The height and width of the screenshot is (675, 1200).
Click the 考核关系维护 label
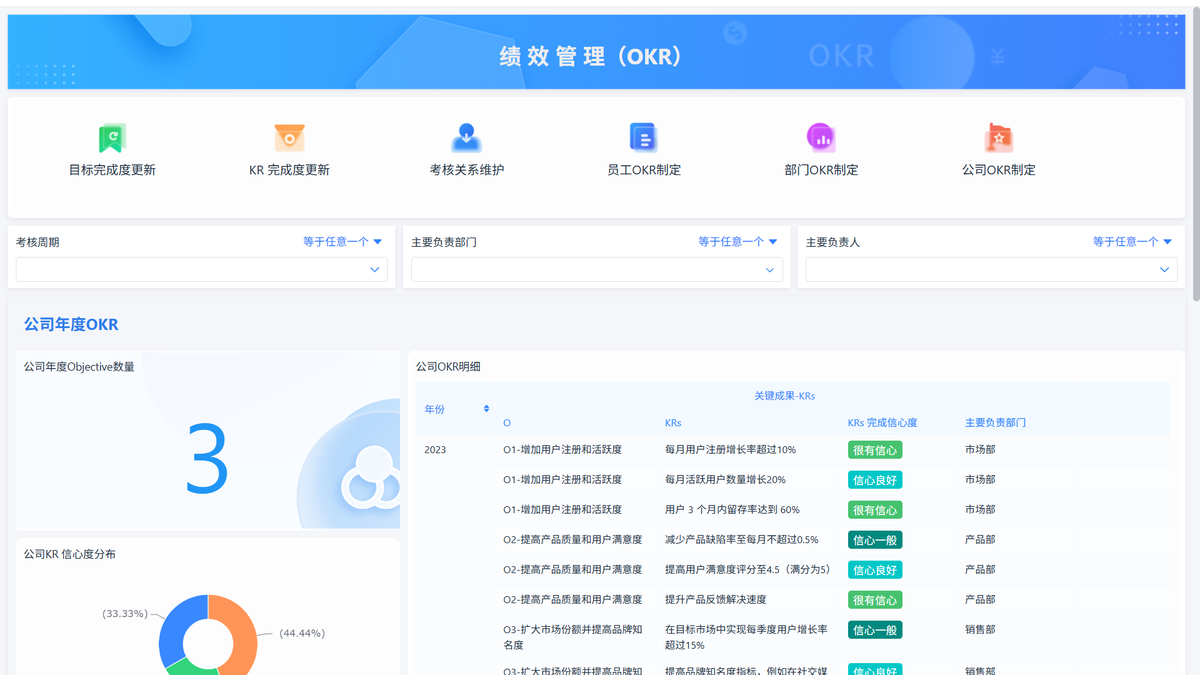466,170
